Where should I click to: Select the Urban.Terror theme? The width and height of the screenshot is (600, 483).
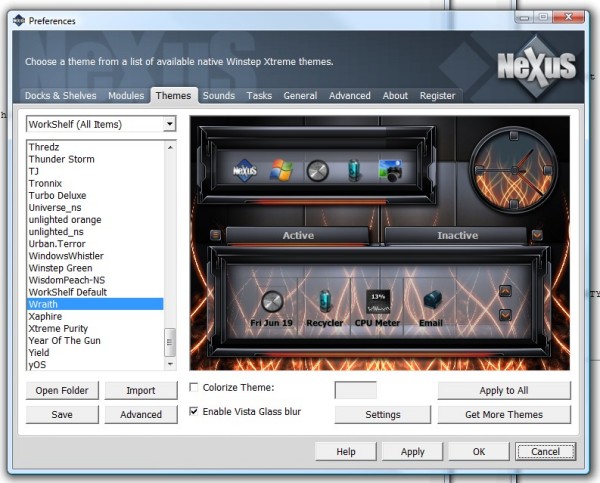point(95,244)
